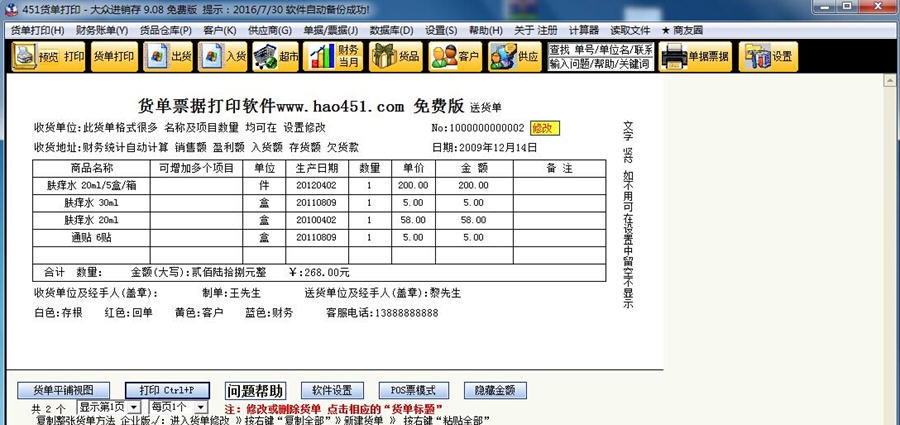This screenshot has height=425, width=900.
Task: Select the 货单打印 toolbar button
Action: [114, 56]
